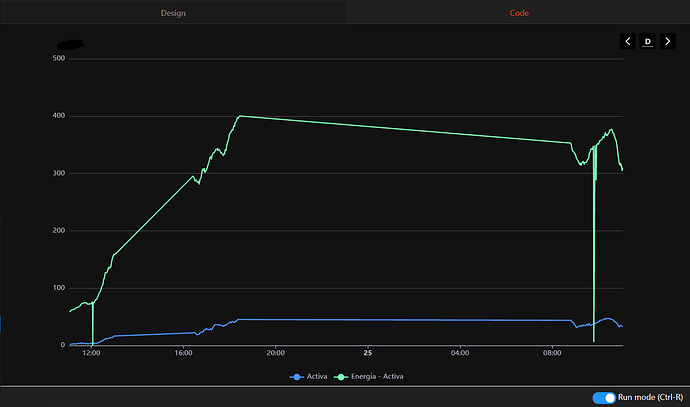Image resolution: width=690 pixels, height=407 pixels.
Task: Click the 500 y-axis value label
Action: (x=58, y=58)
